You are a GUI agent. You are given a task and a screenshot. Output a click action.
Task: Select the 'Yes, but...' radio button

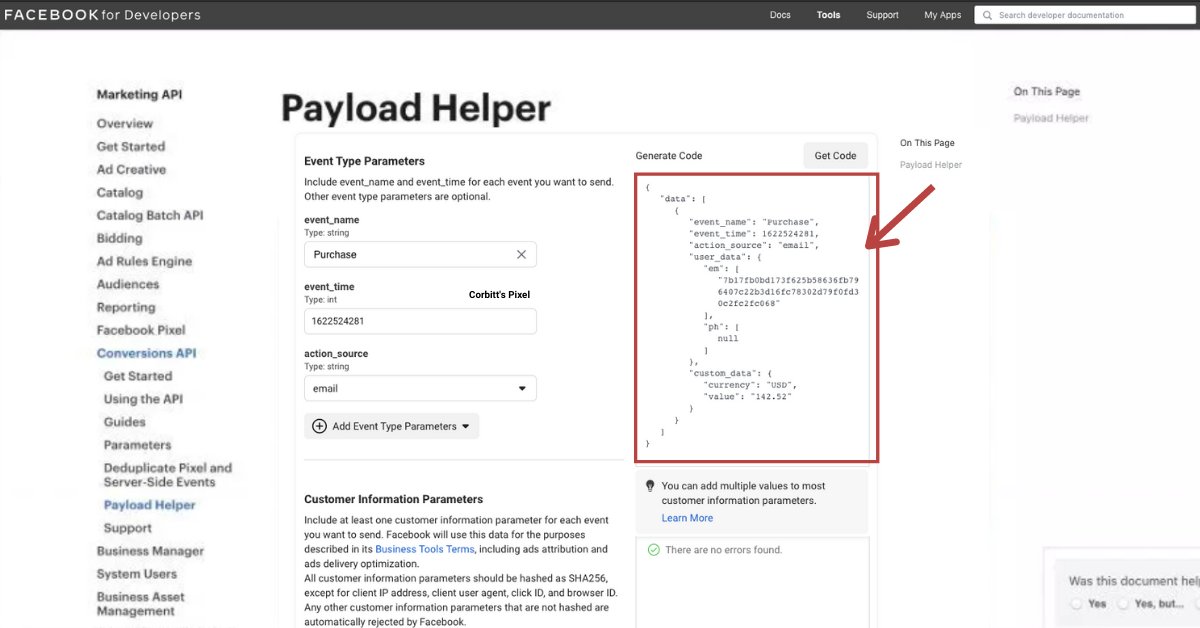click(x=1123, y=604)
